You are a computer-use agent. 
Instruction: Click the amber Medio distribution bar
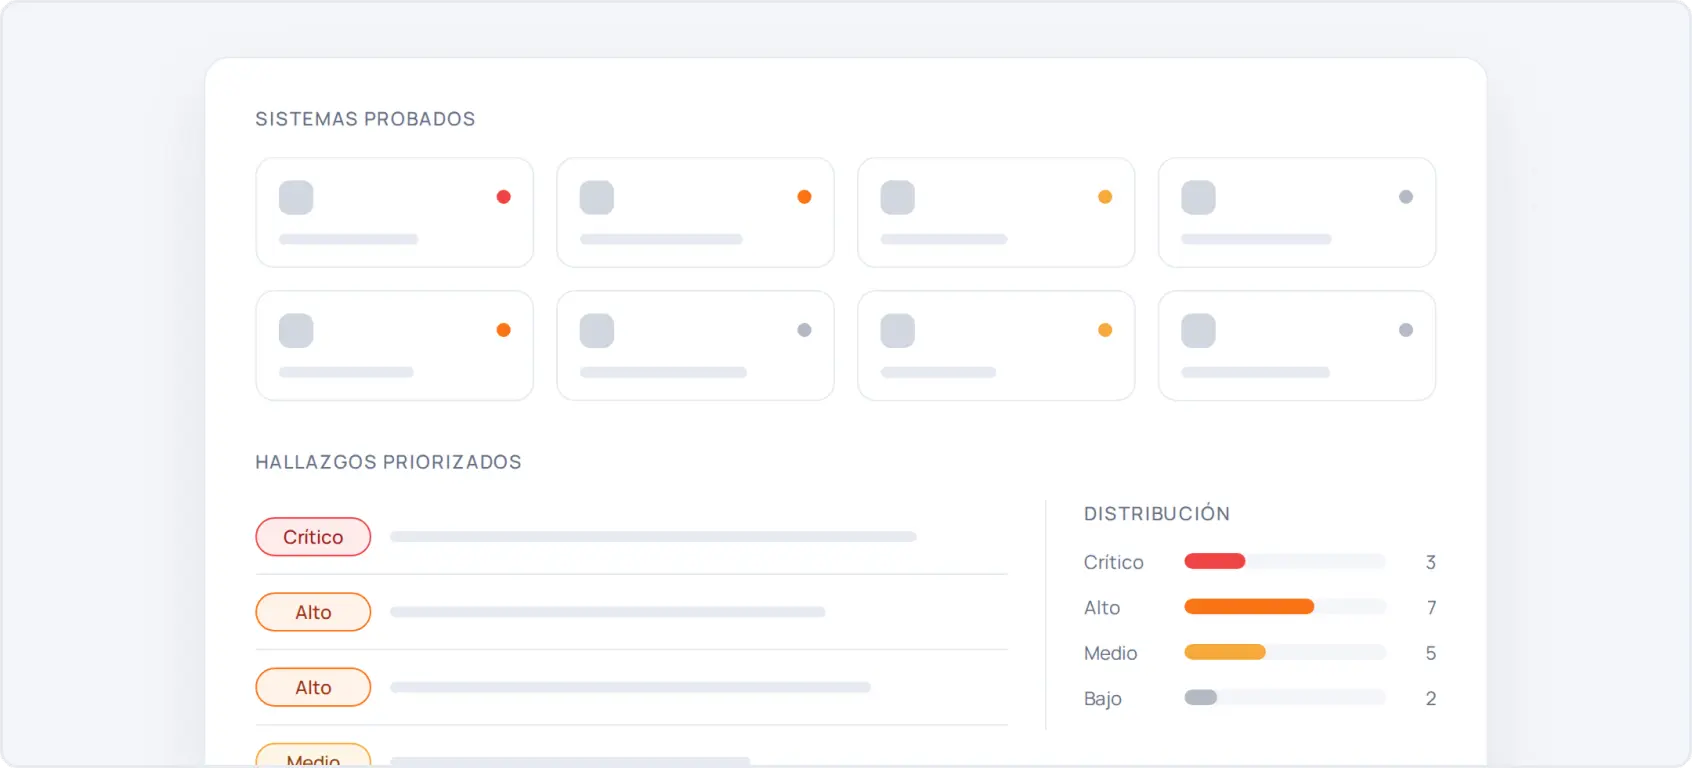[x=1225, y=652]
